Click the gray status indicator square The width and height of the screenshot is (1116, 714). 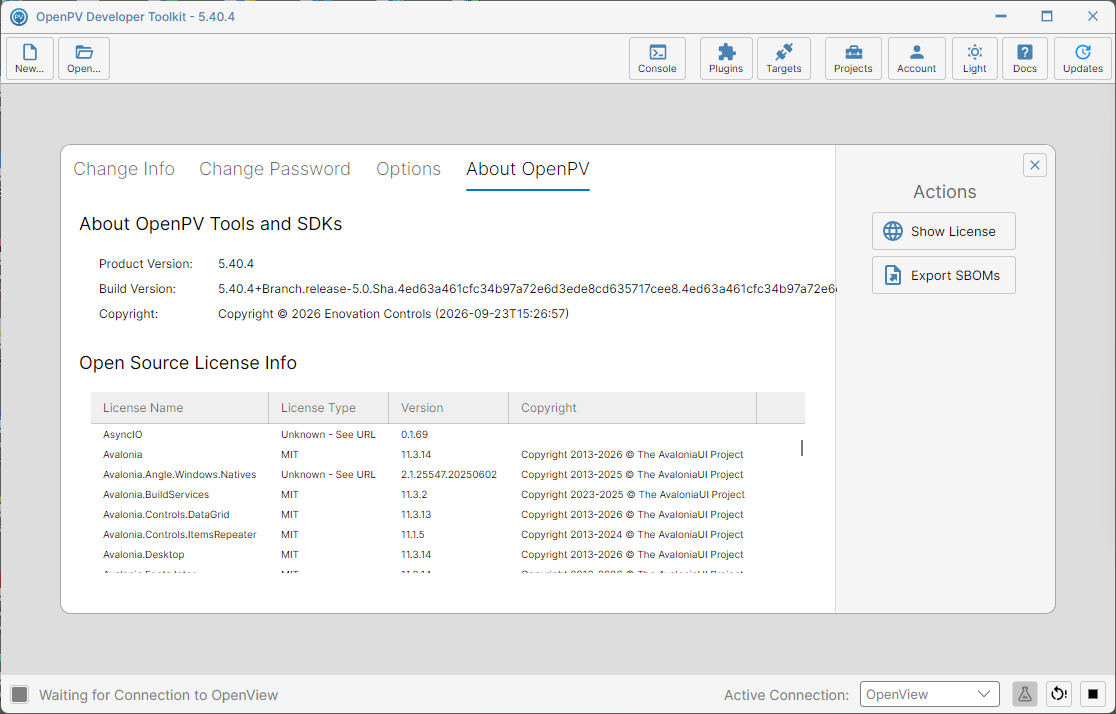tap(20, 695)
